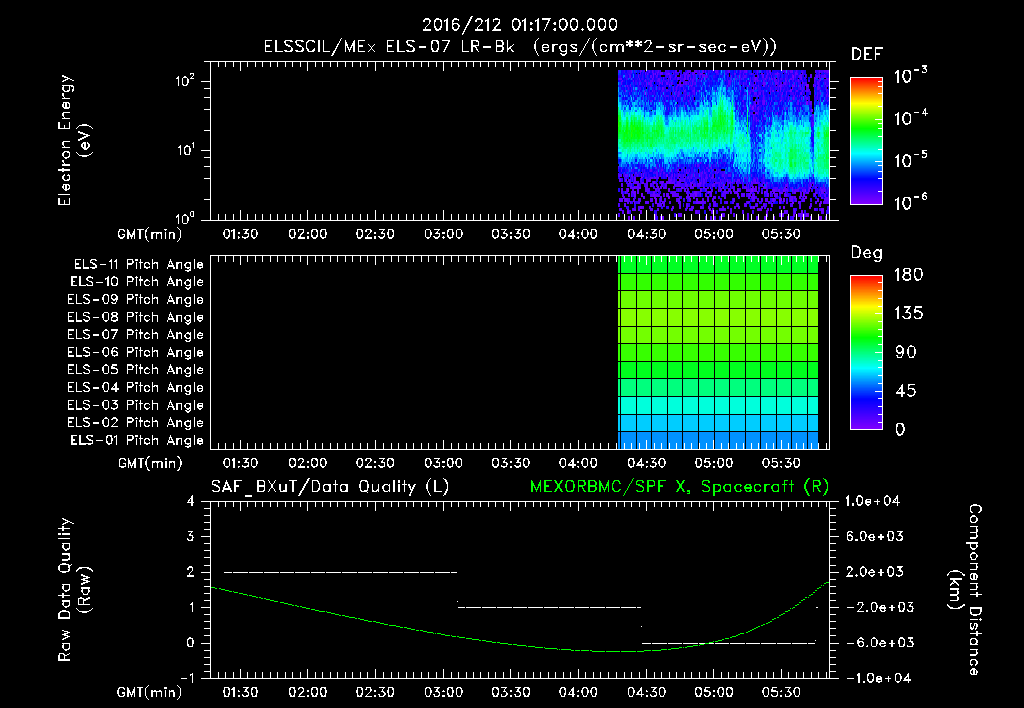
Task: Select the ELS-05 Pitch Angle row label
Action: (135, 370)
